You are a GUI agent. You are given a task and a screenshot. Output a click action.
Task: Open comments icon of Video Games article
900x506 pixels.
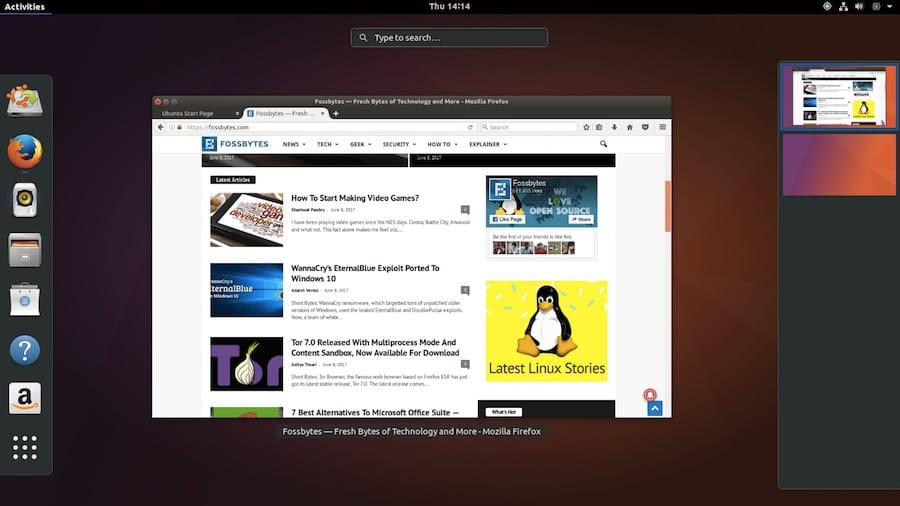(465, 210)
